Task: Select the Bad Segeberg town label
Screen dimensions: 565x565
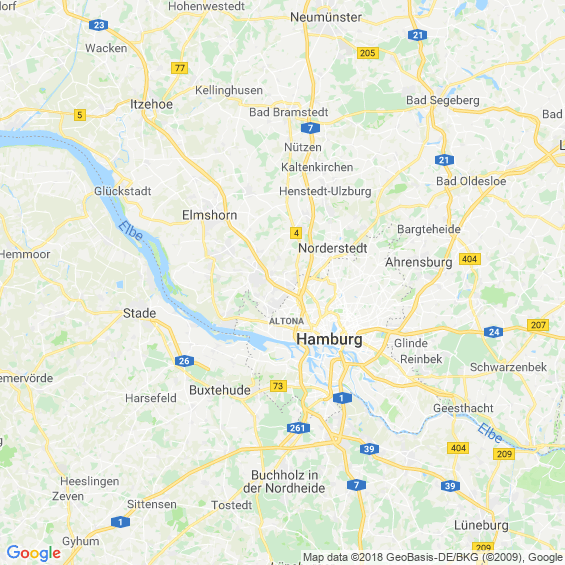Action: pyautogui.click(x=443, y=101)
